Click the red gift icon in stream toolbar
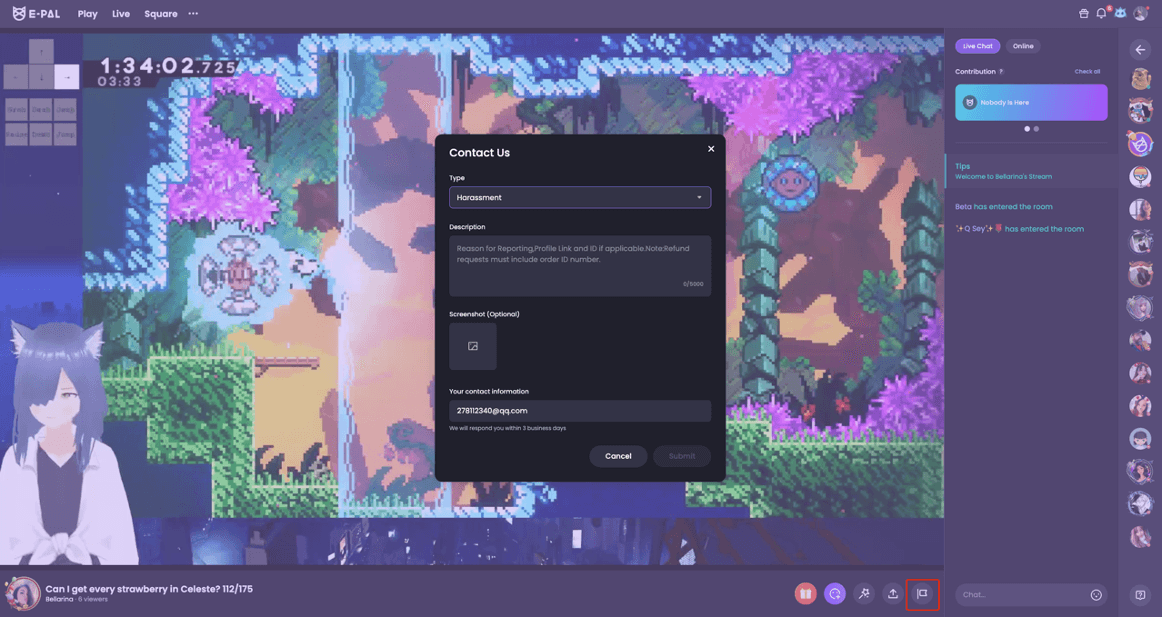The width and height of the screenshot is (1162, 618). tap(805, 594)
